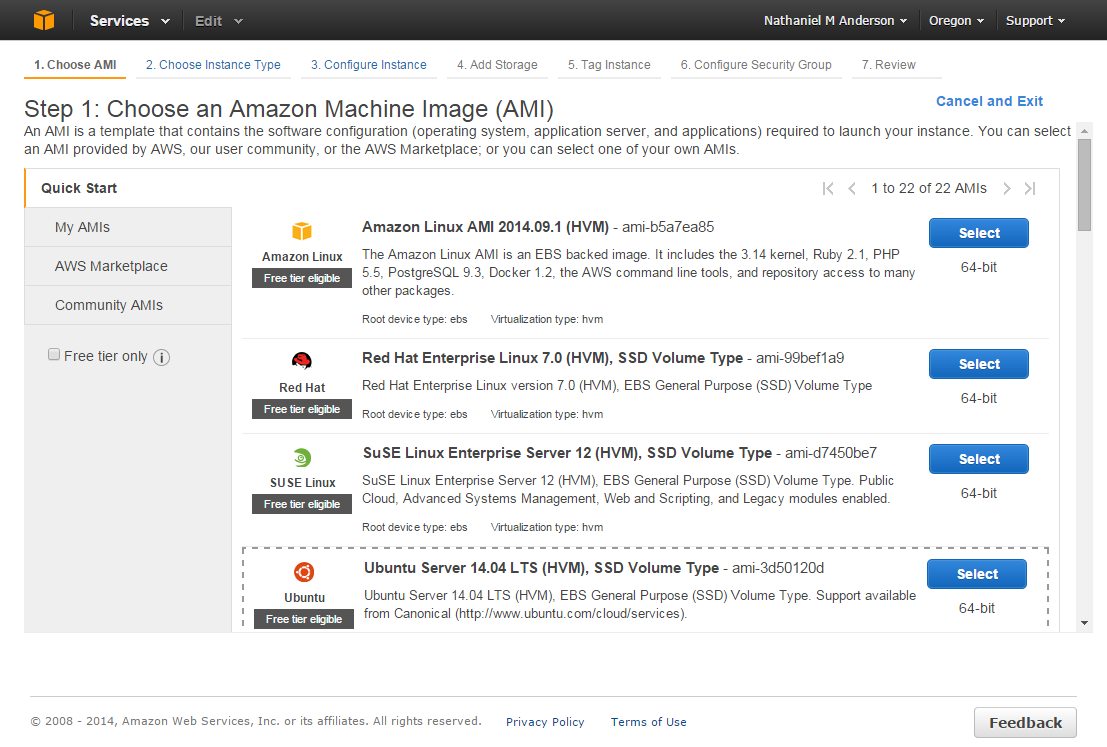Image resolution: width=1107 pixels, height=747 pixels.
Task: Open the Oregon region dropdown
Action: tap(956, 20)
